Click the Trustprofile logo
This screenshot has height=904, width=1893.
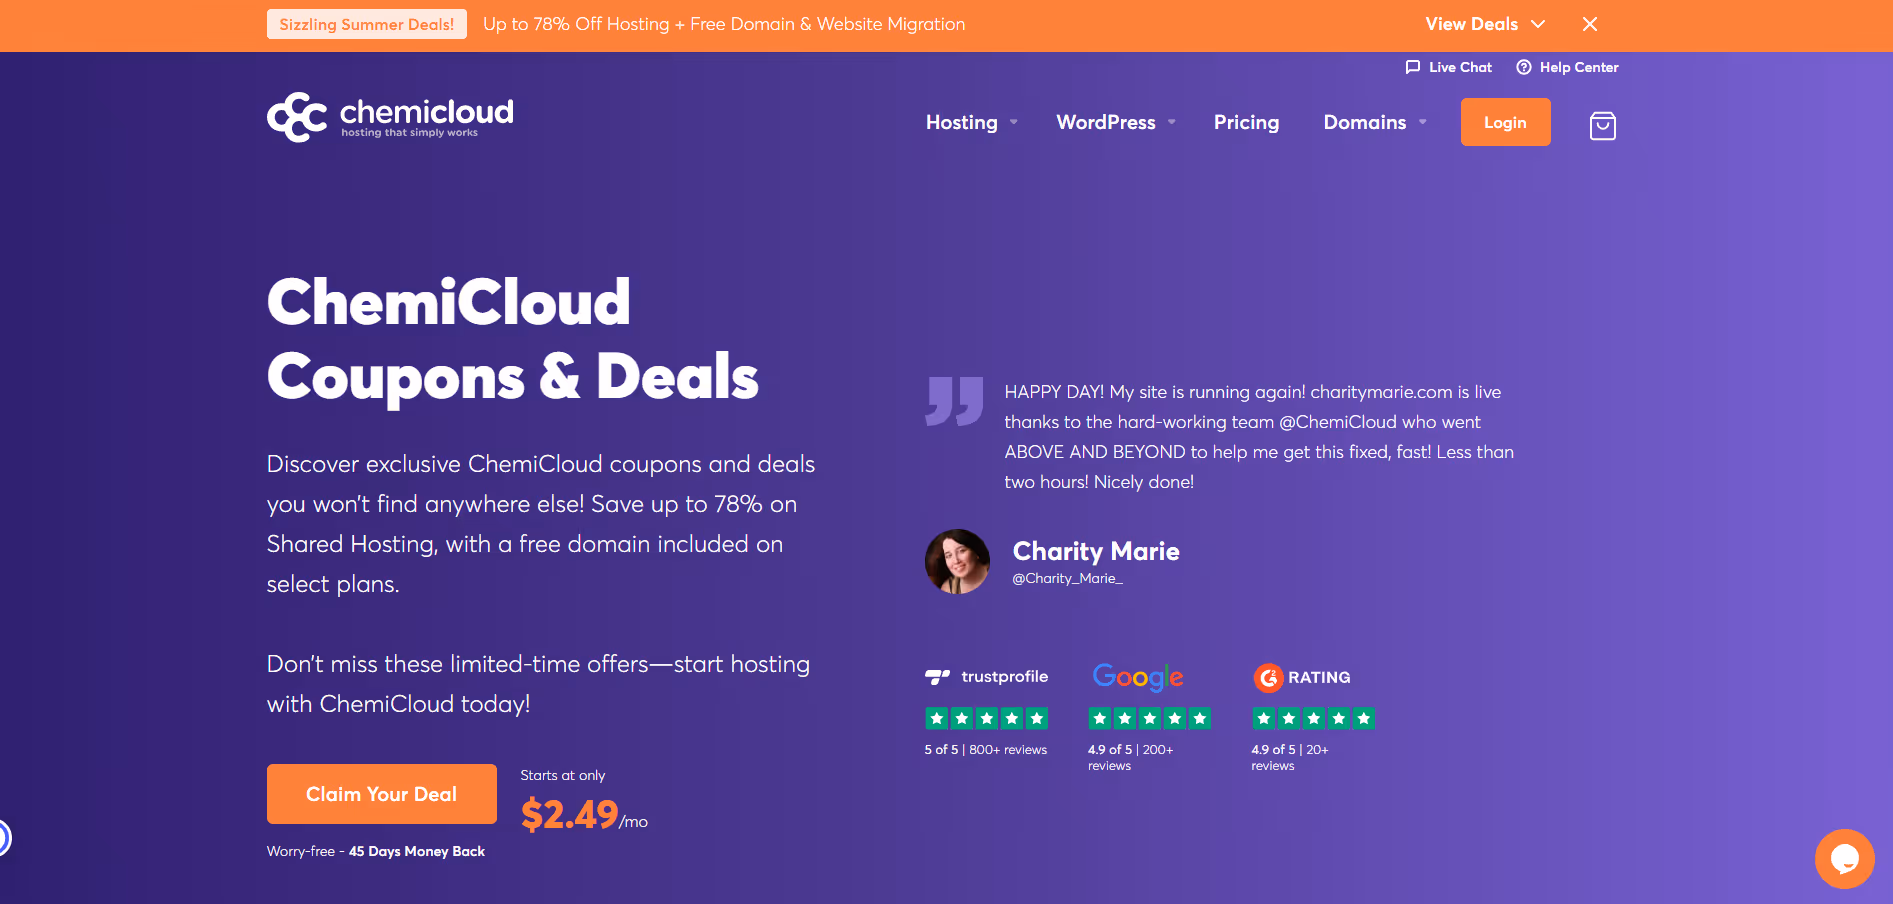pos(986,677)
